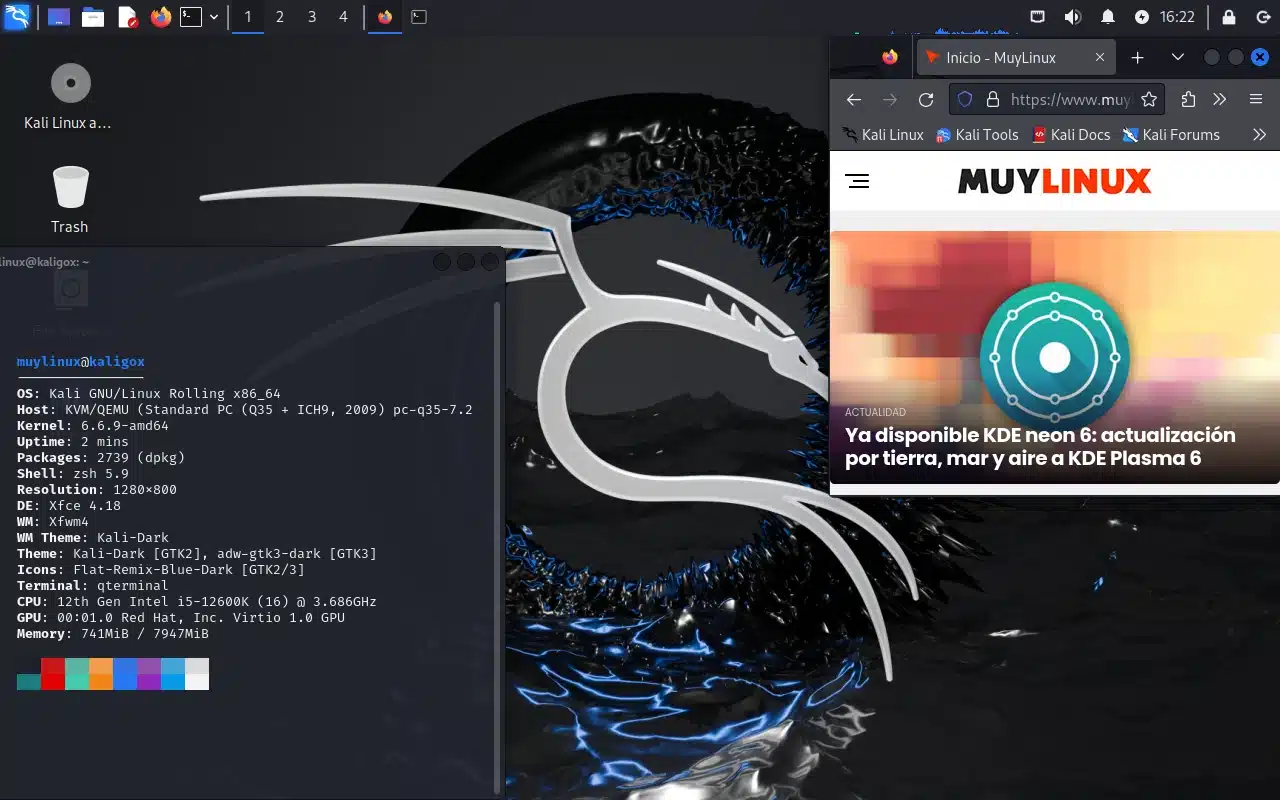Click the ACTUALIDAD category label

pos(875,412)
